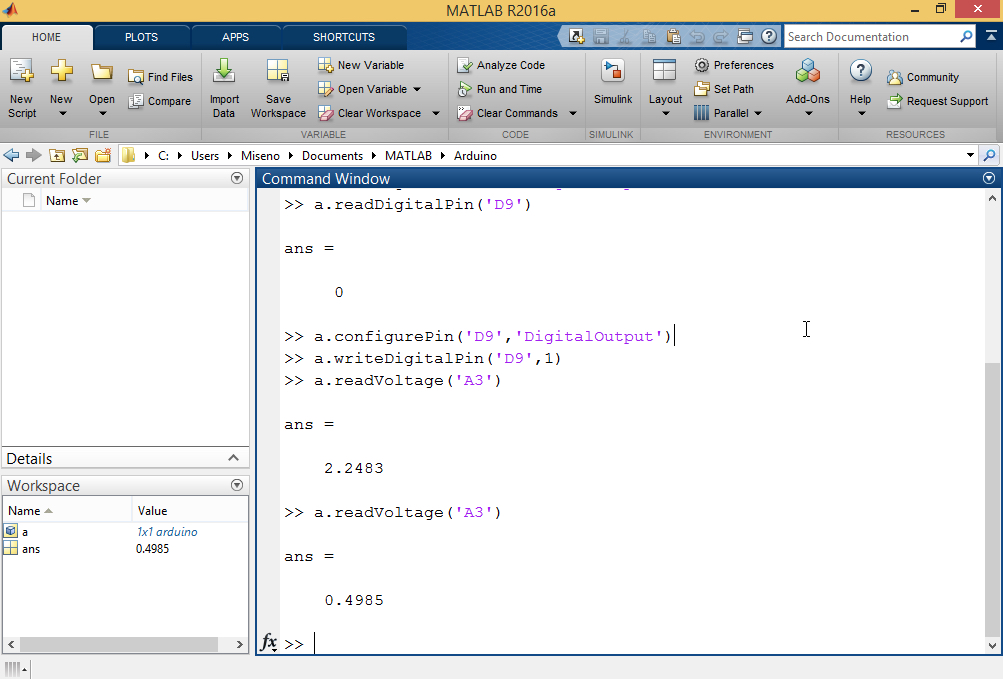
Task: Click the '1x1 arduino' value
Action: click(167, 532)
